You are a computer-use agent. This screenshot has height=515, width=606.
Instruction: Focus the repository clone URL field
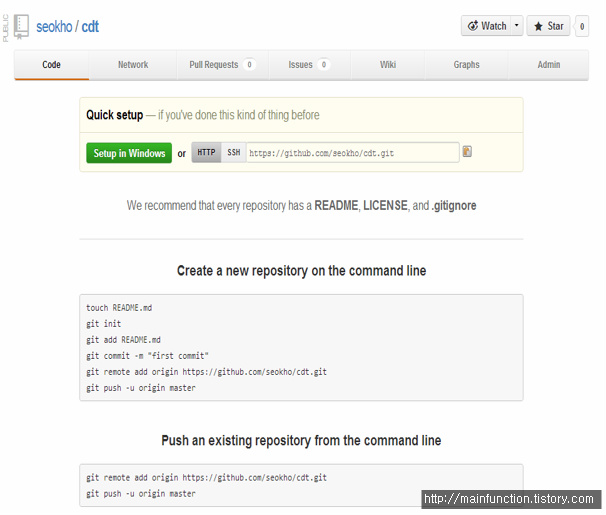352,153
